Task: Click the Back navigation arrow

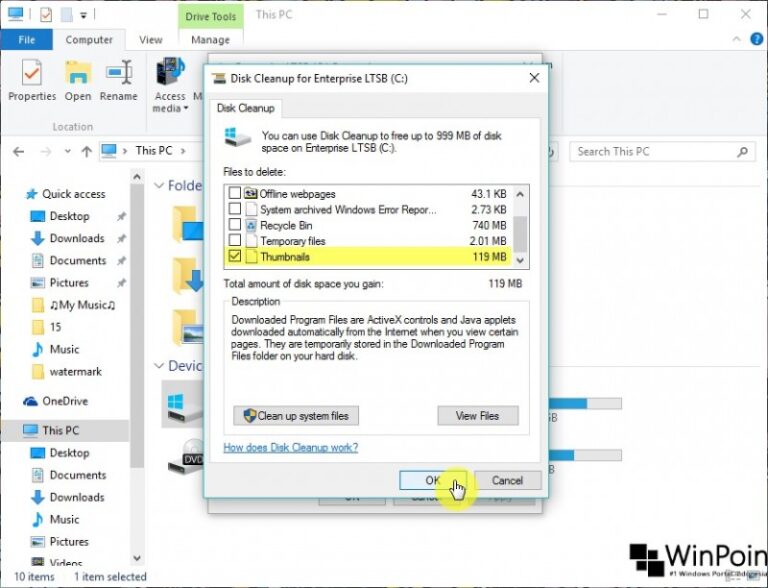Action: [19, 151]
